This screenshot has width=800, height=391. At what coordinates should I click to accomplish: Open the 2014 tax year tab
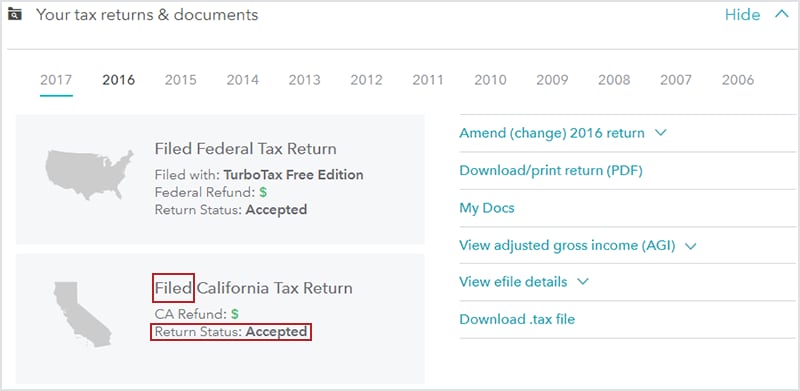[243, 80]
